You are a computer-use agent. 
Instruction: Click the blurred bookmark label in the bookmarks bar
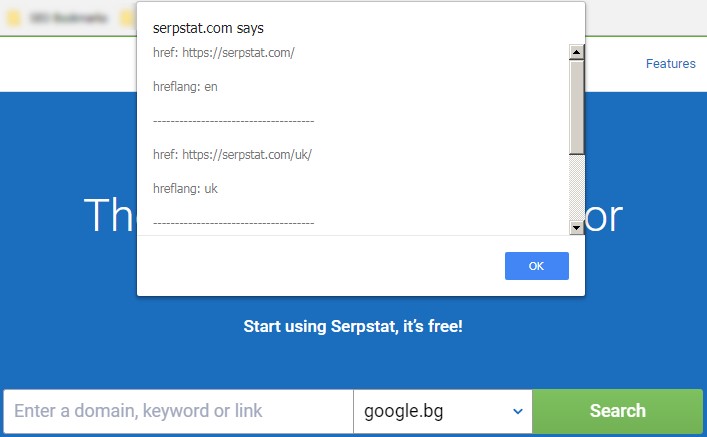click(x=68, y=18)
